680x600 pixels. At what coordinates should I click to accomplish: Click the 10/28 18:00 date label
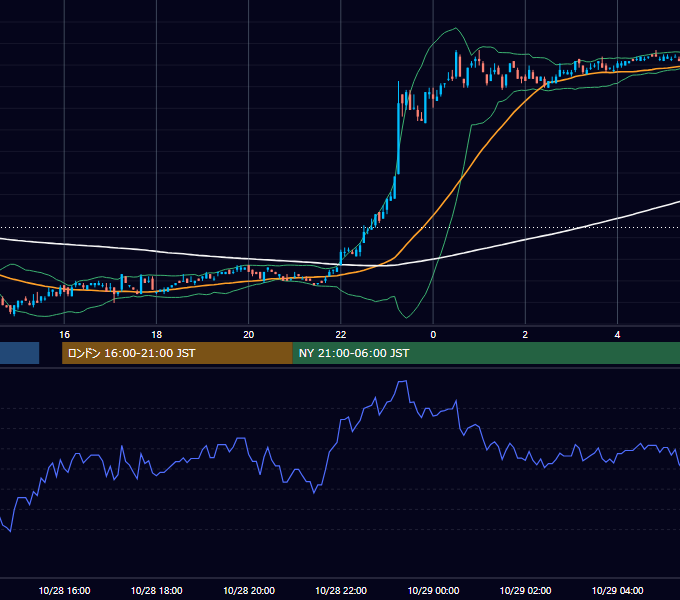coord(157,590)
